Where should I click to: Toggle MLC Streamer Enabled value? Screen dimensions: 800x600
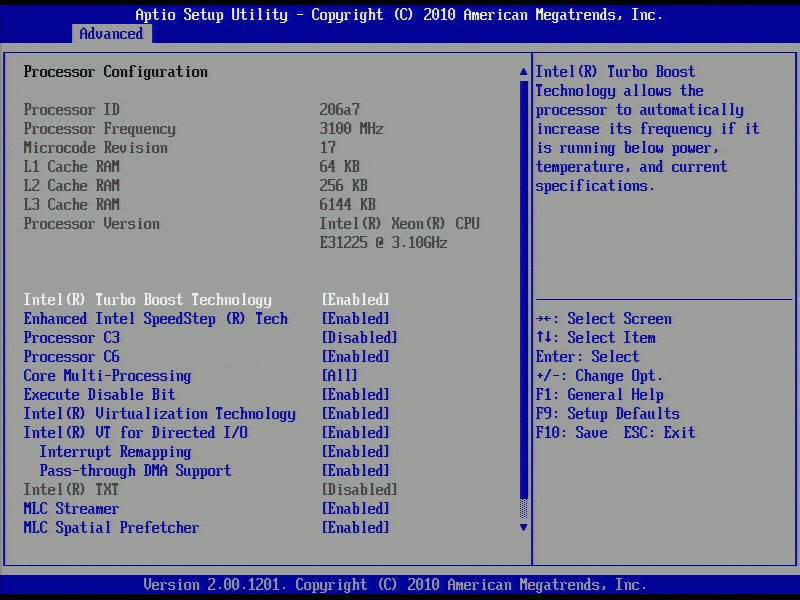coord(355,509)
